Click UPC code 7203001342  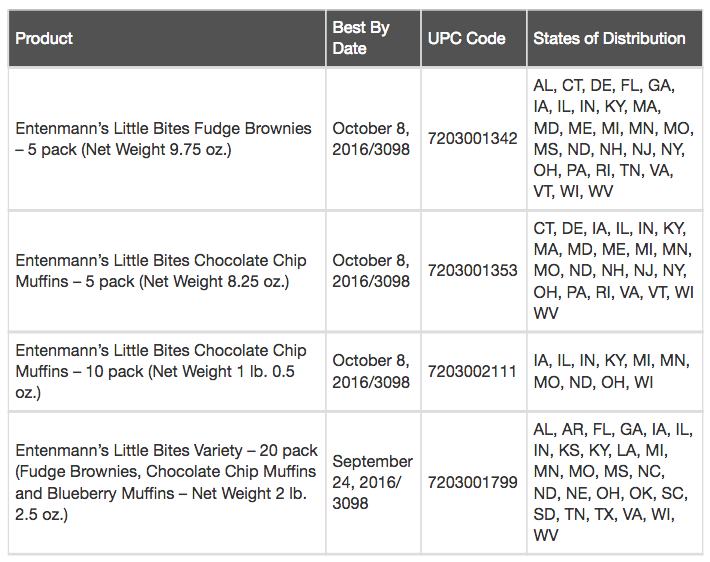474,139
